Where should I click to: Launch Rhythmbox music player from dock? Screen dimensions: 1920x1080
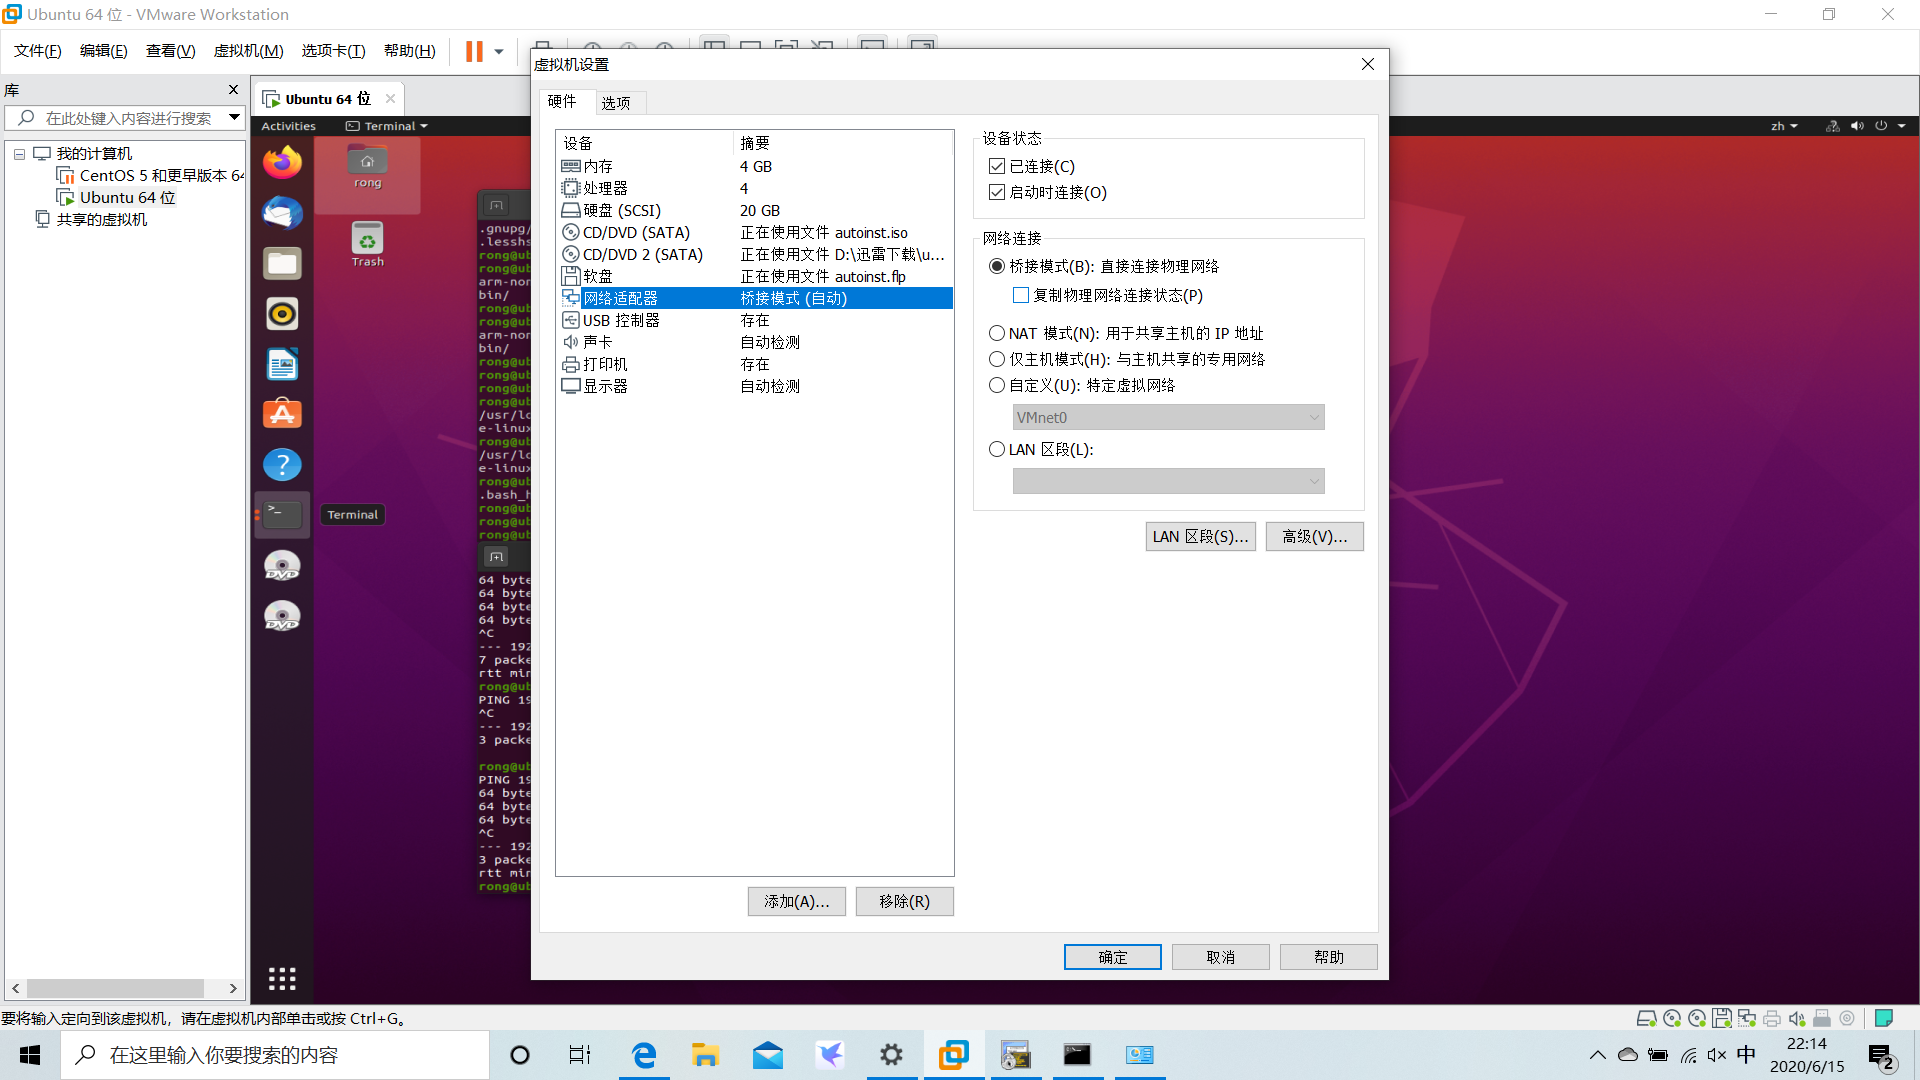[282, 314]
